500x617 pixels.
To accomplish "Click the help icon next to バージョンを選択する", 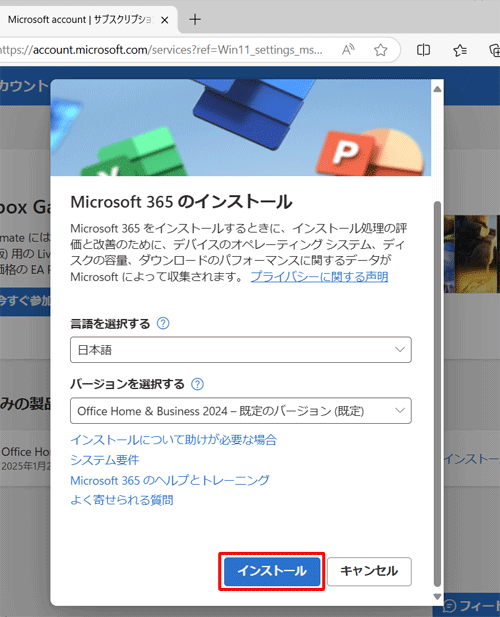I will point(197,384).
